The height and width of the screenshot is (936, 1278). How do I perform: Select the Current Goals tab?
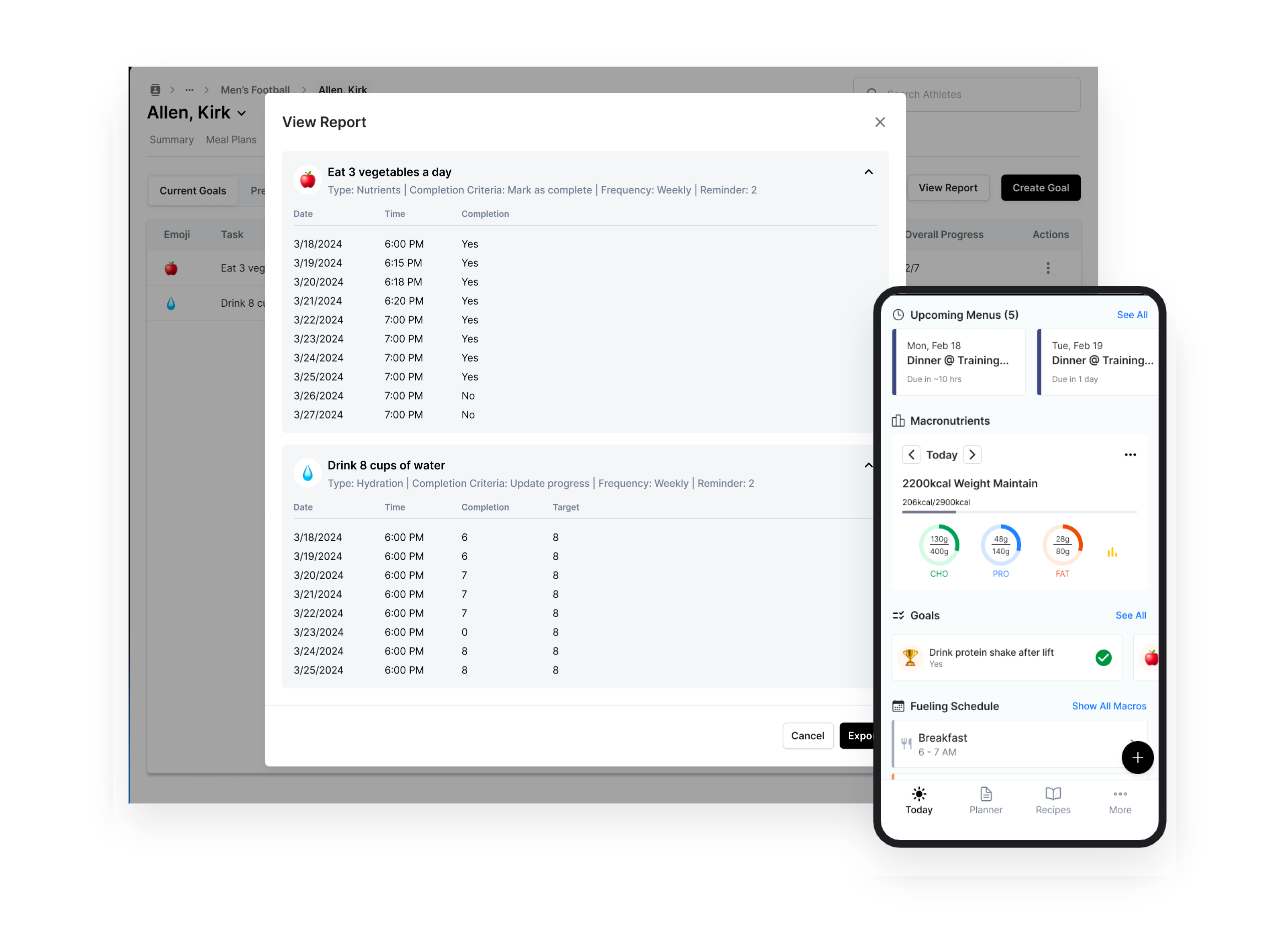coord(193,191)
